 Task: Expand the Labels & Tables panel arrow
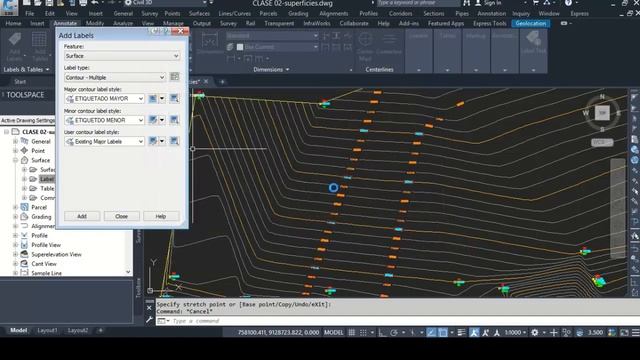tap(47, 70)
